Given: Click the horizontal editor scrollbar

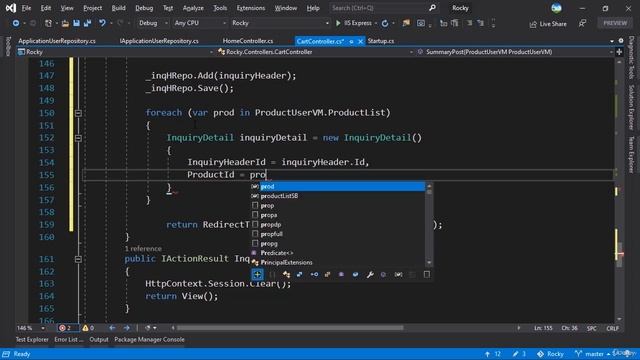Looking at the screenshot, I should pos(290,328).
